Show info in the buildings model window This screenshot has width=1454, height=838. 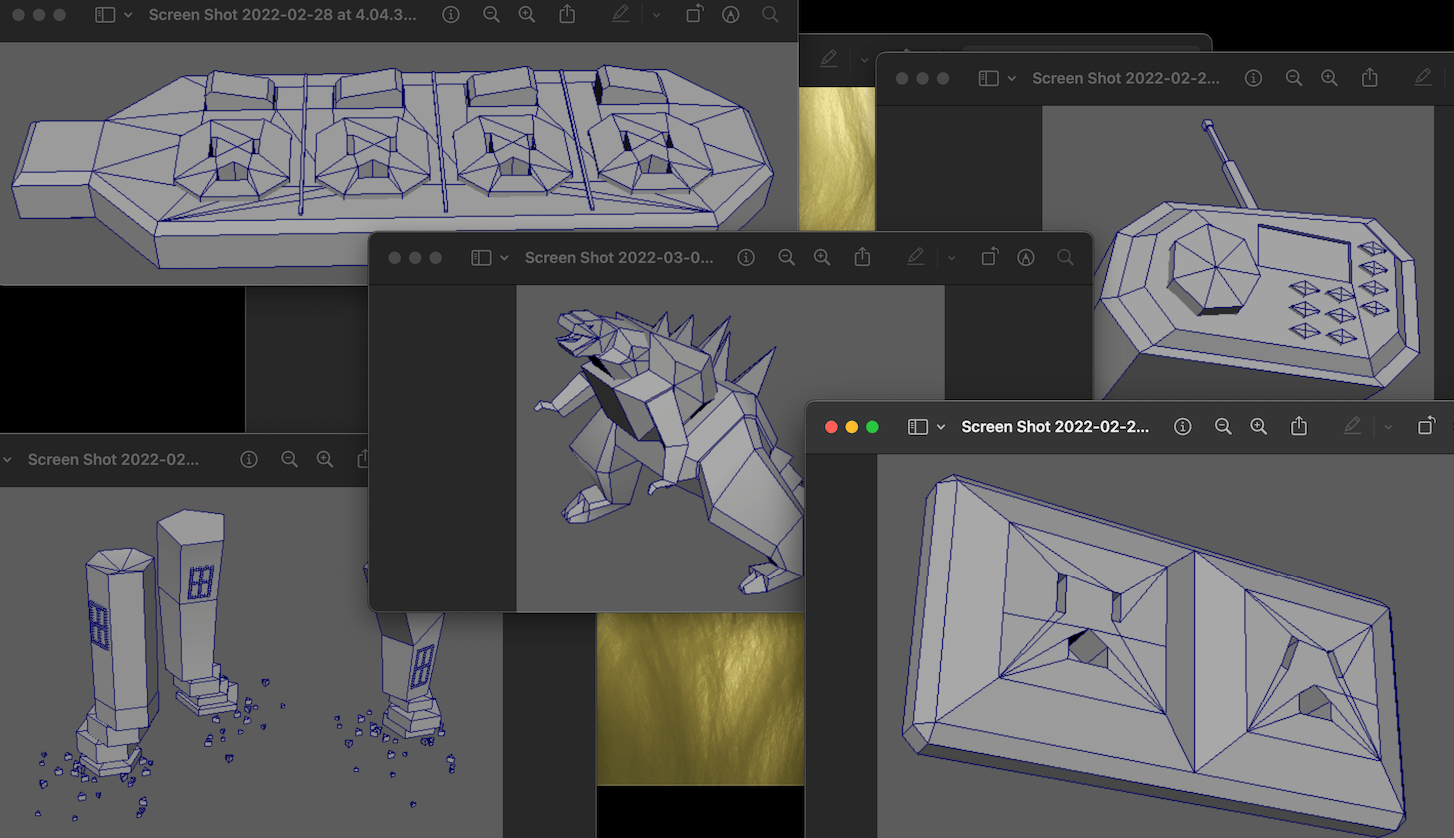tap(249, 460)
